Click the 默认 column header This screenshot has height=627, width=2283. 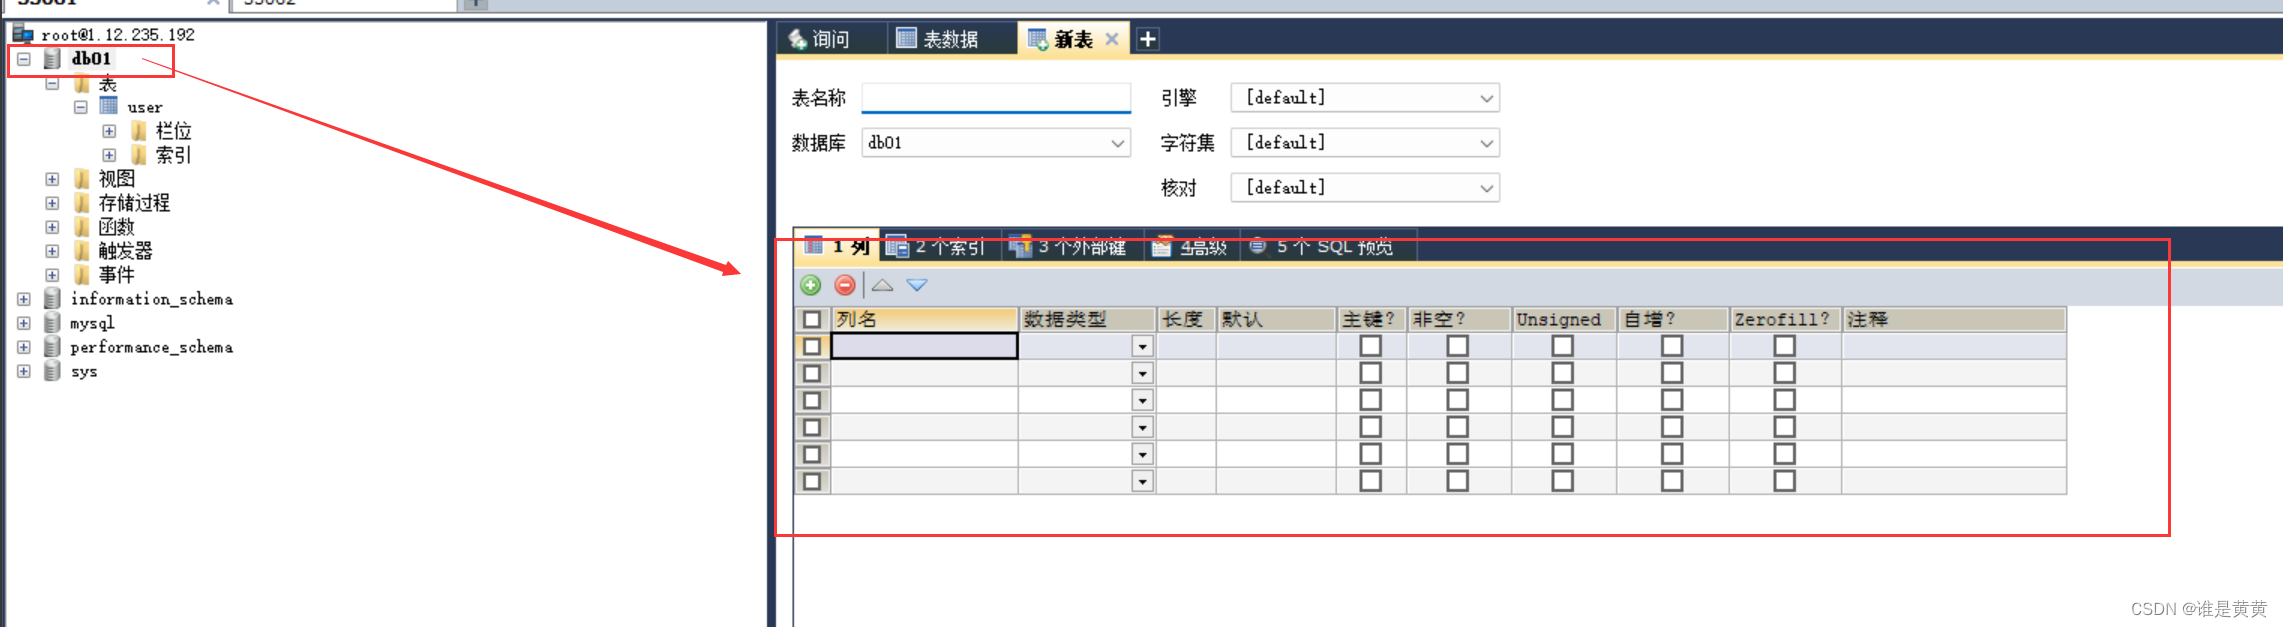1276,319
